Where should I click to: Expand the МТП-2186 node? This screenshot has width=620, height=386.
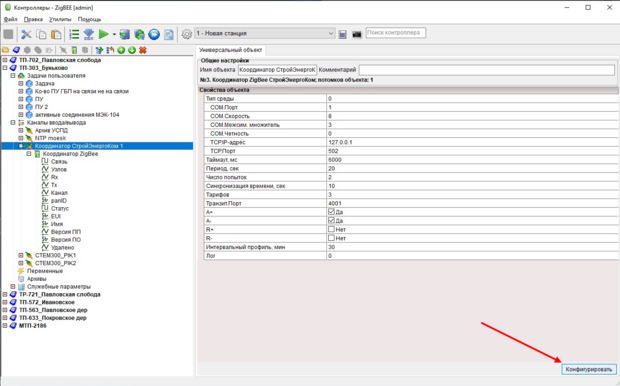(x=5, y=326)
